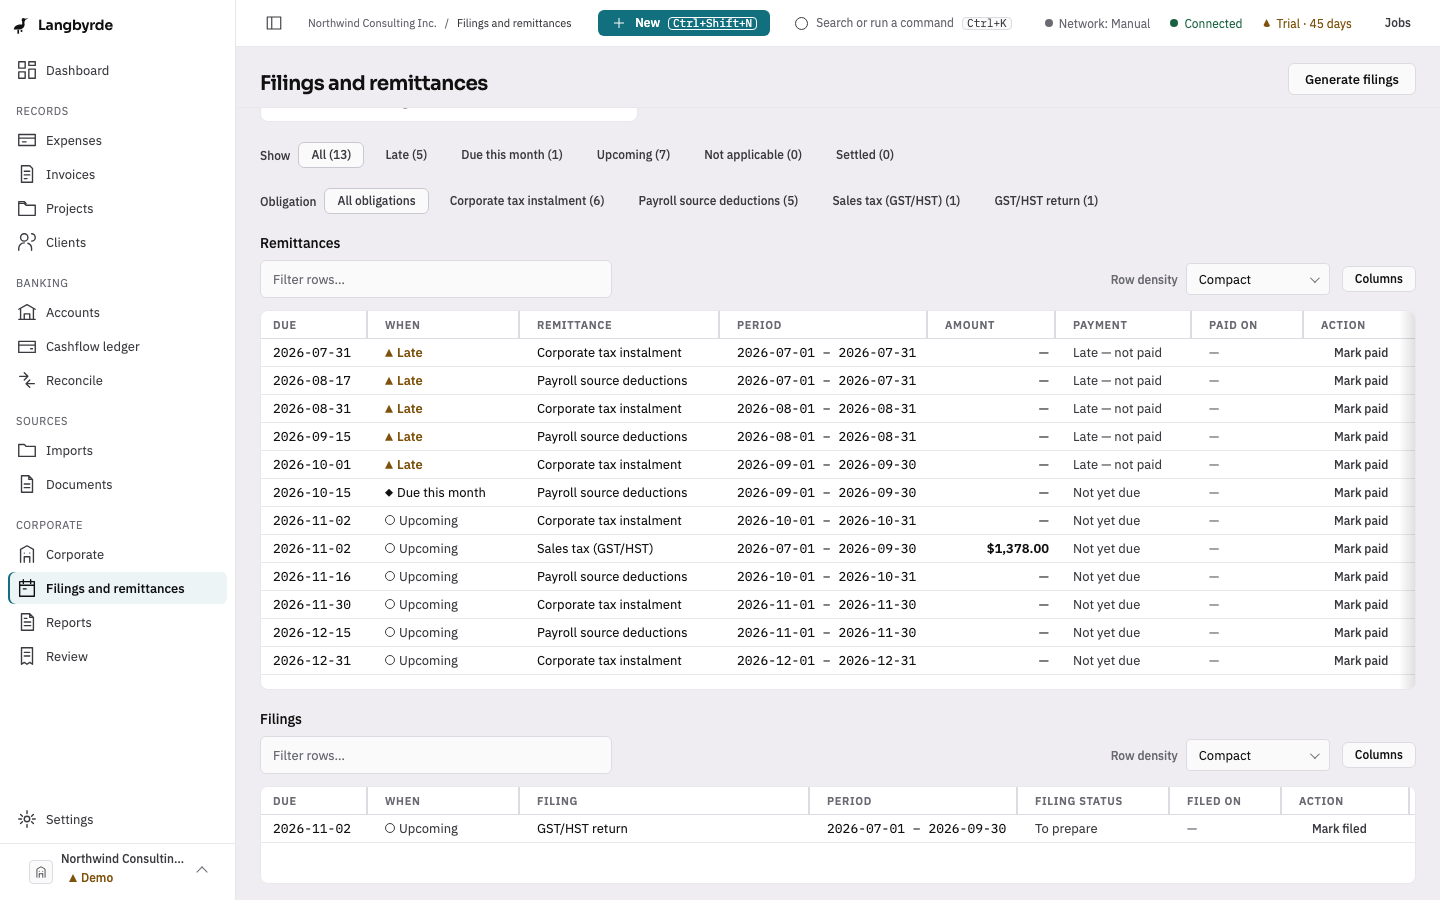Show Due this month (1) items
Screen dimensions: 1440x900
[512, 155]
